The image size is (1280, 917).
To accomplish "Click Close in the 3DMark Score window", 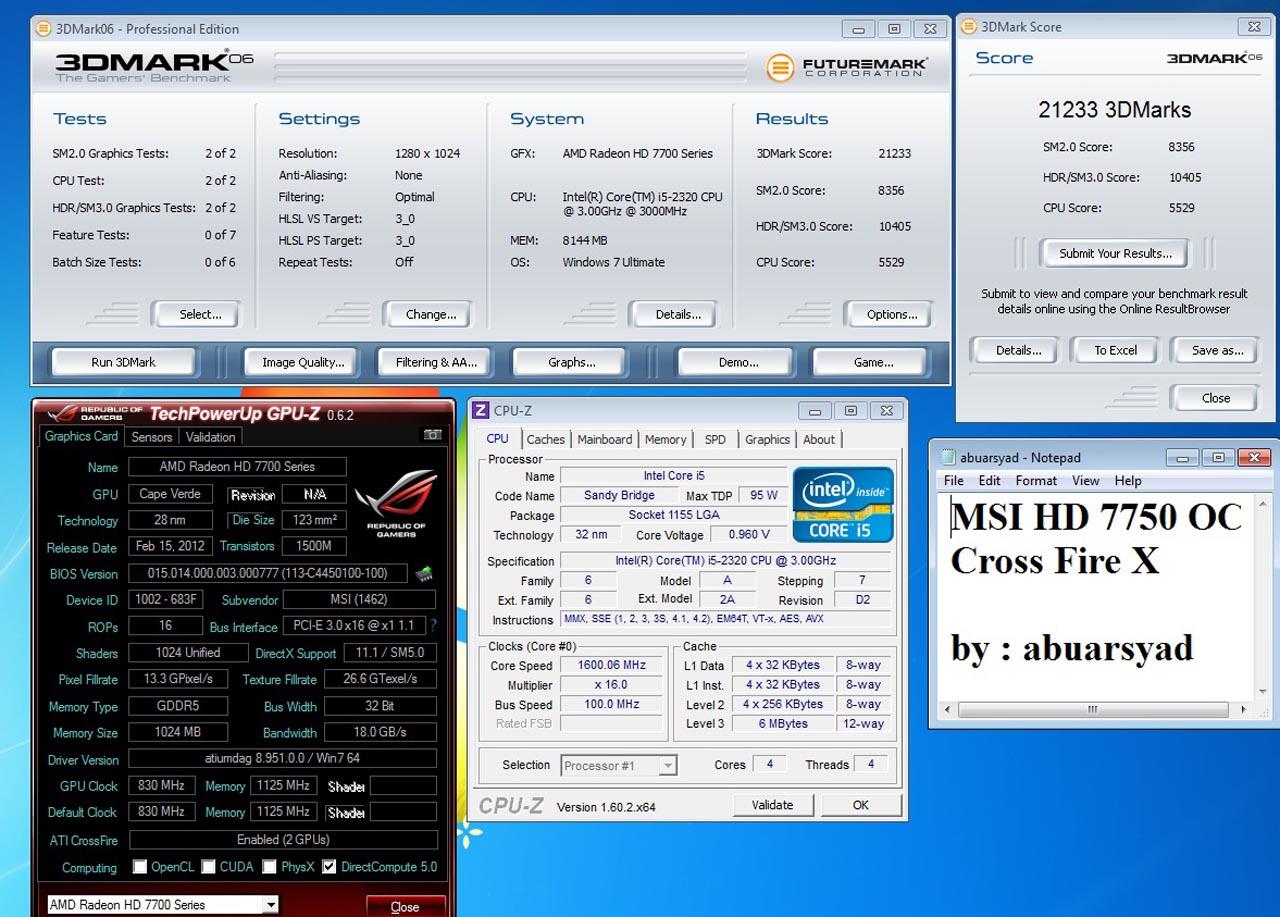I will tap(1216, 398).
